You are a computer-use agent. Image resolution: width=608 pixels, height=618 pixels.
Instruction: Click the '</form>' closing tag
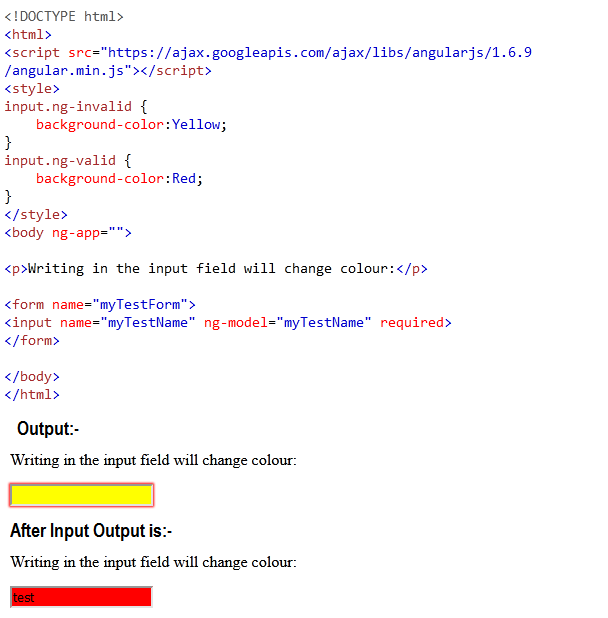(x=32, y=341)
